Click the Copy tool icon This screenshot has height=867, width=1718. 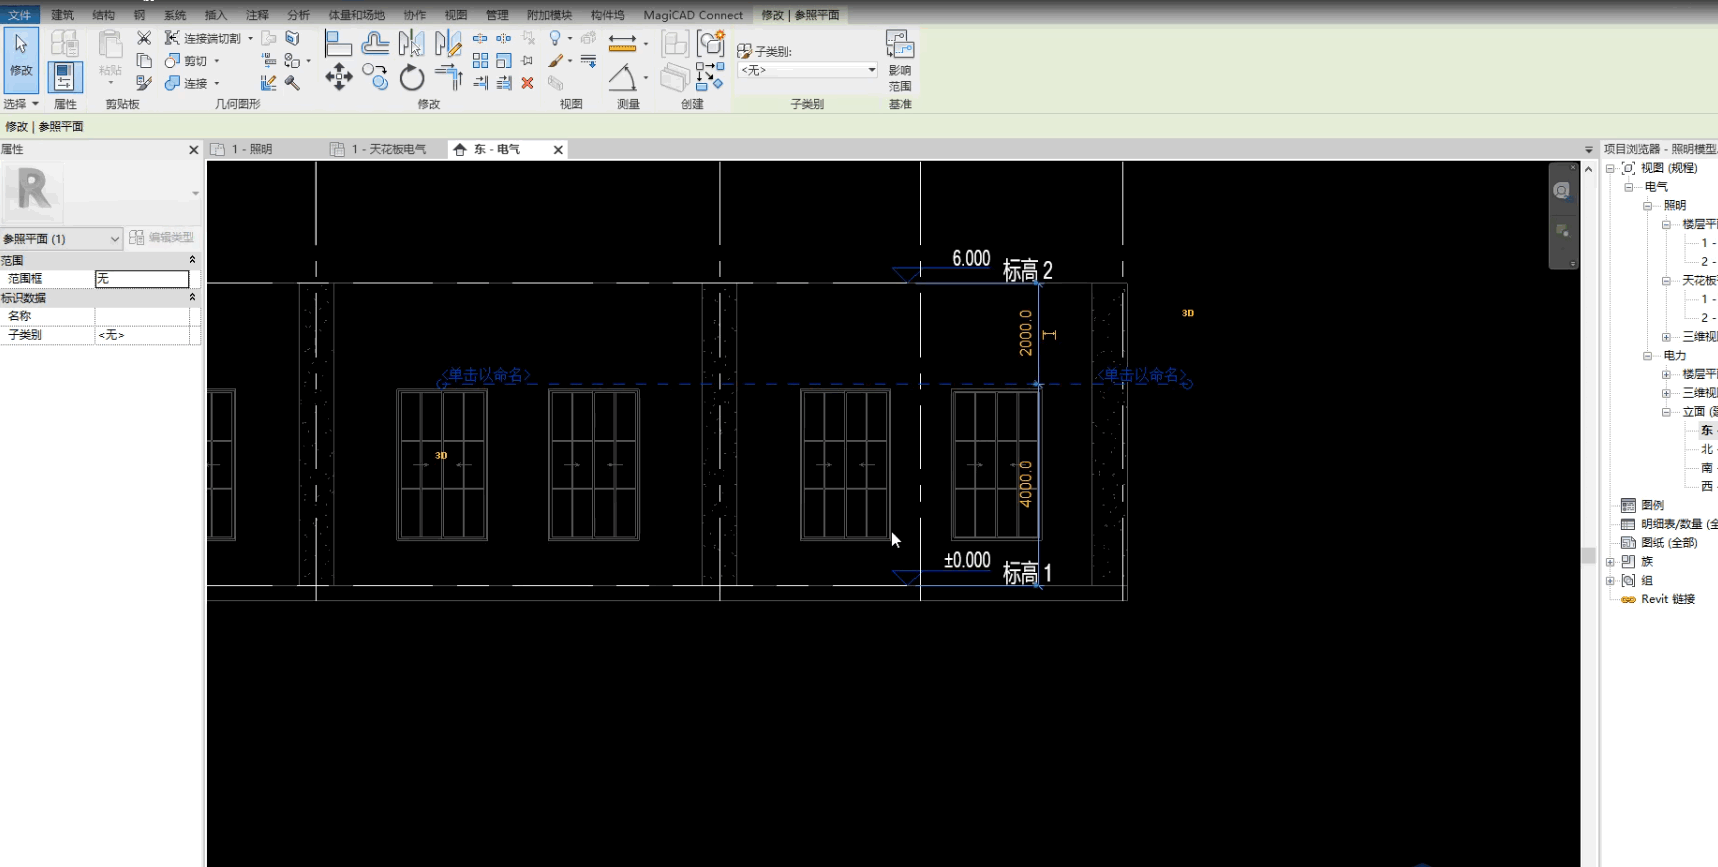click(x=375, y=77)
